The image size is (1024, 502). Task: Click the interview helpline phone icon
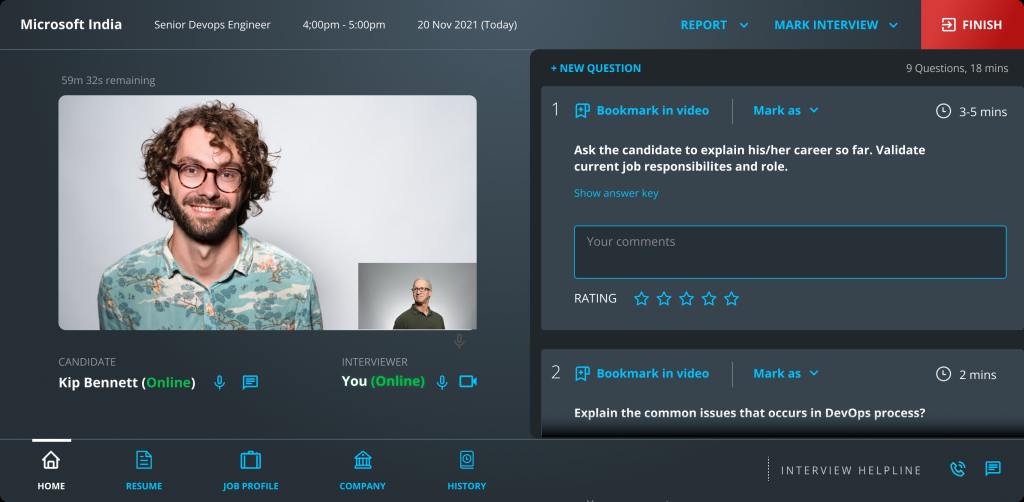click(957, 469)
